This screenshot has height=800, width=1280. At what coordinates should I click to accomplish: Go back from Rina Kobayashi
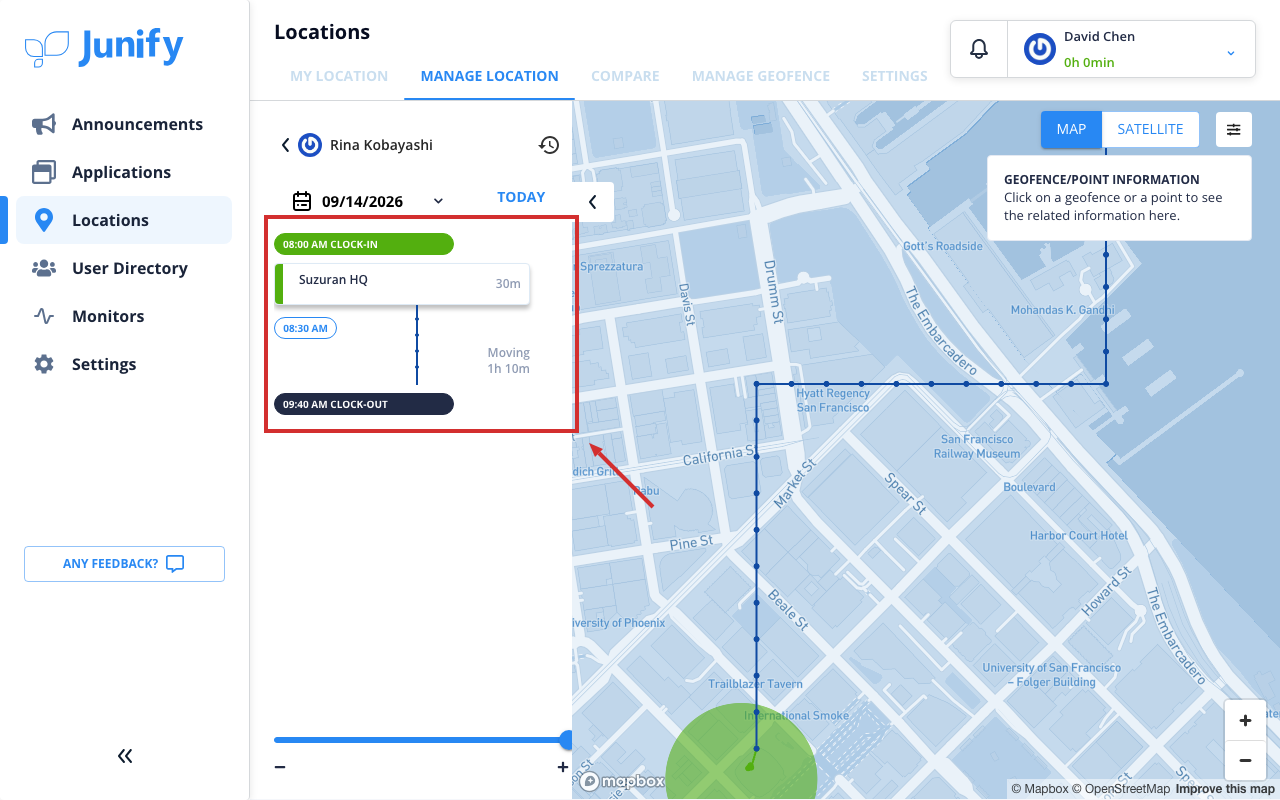[x=285, y=145]
